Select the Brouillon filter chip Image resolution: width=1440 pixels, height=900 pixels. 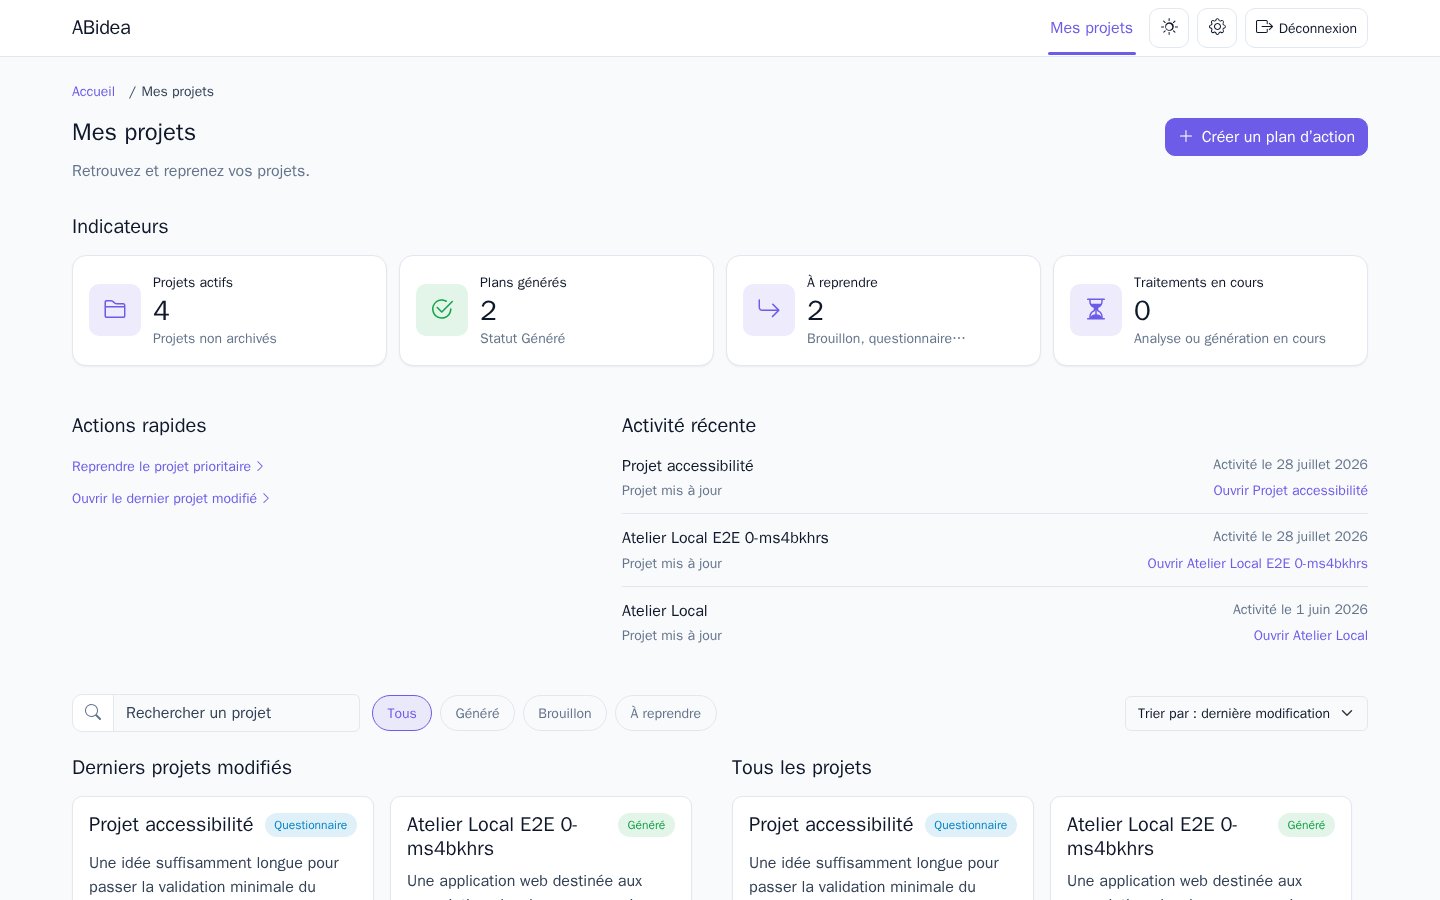[565, 713]
